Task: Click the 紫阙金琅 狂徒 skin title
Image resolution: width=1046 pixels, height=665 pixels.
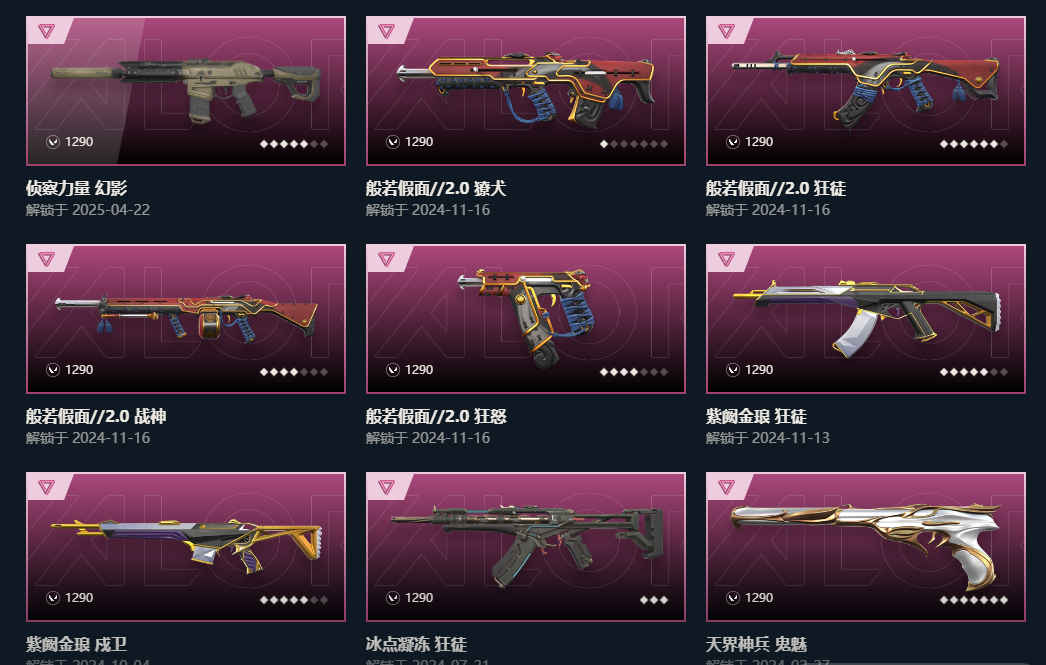Action: click(x=756, y=417)
